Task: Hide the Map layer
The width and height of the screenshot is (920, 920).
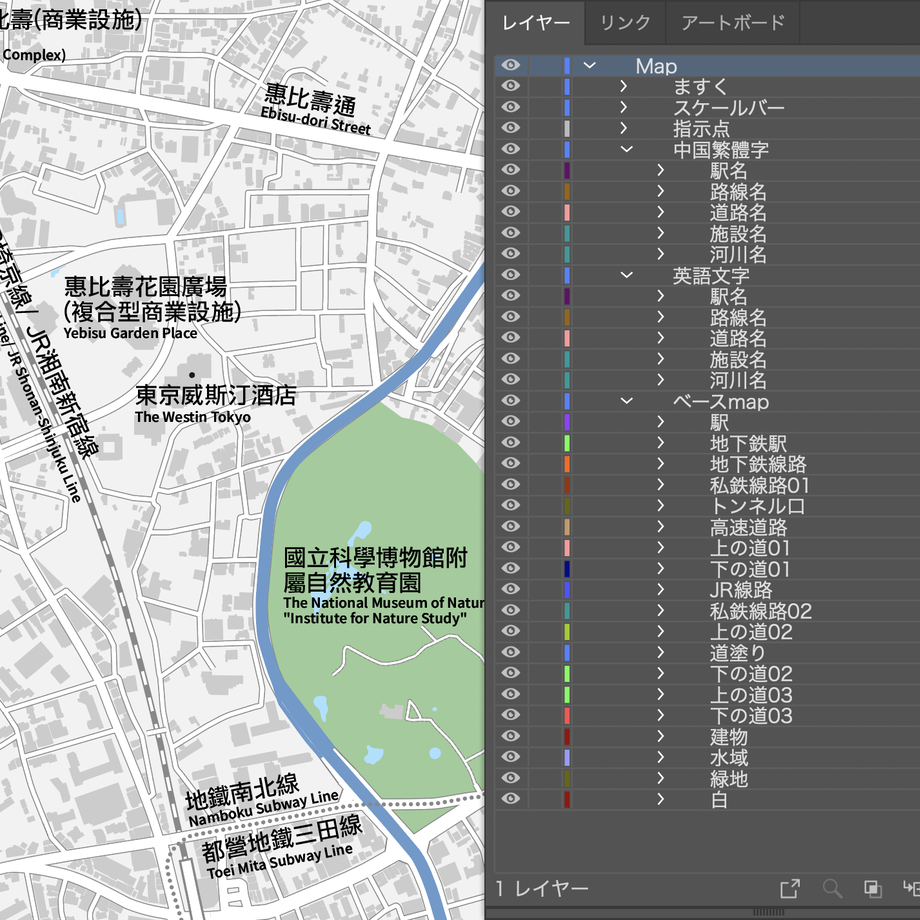Action: point(510,65)
